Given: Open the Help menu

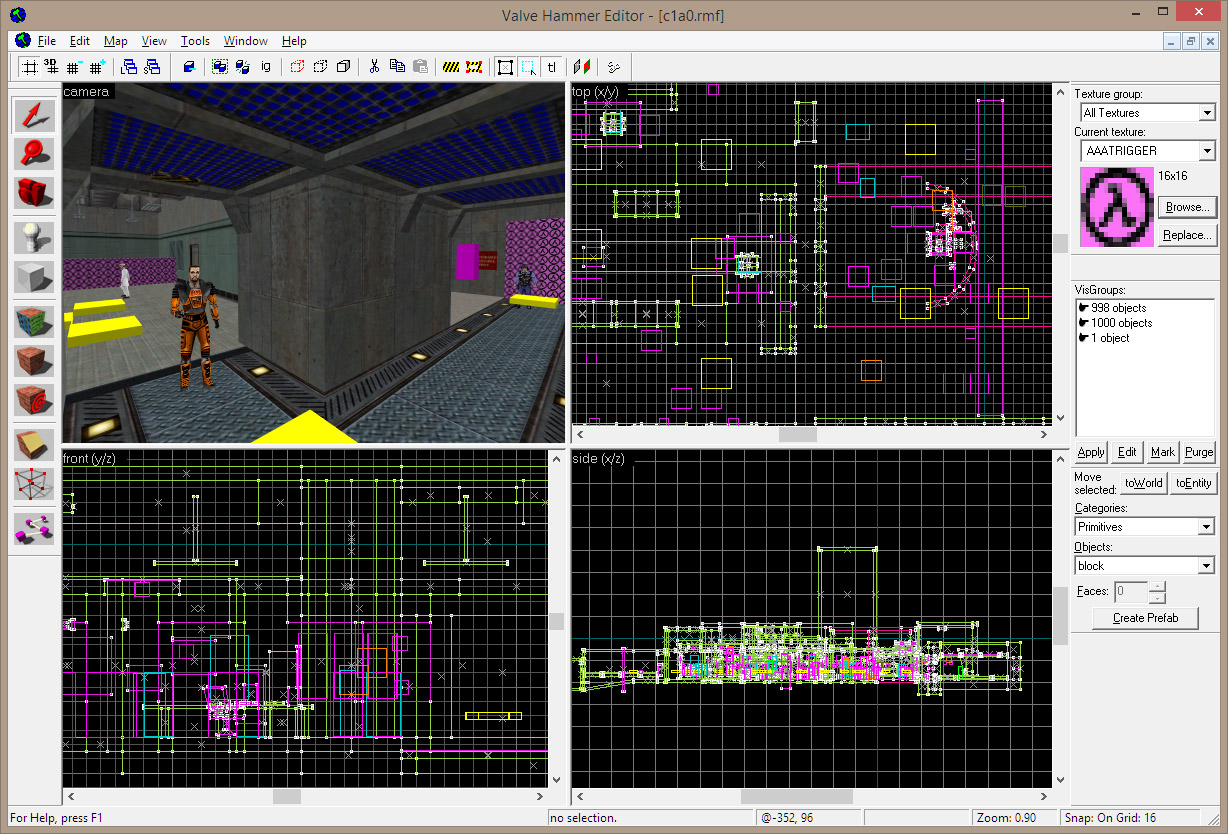Looking at the screenshot, I should (x=294, y=41).
